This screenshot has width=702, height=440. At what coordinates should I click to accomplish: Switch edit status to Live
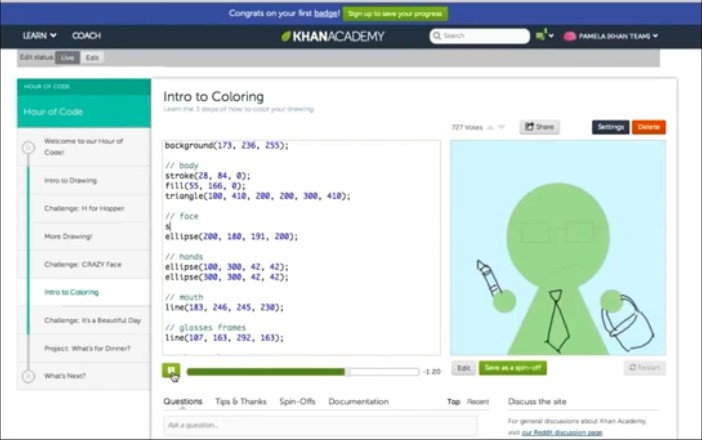[x=68, y=58]
